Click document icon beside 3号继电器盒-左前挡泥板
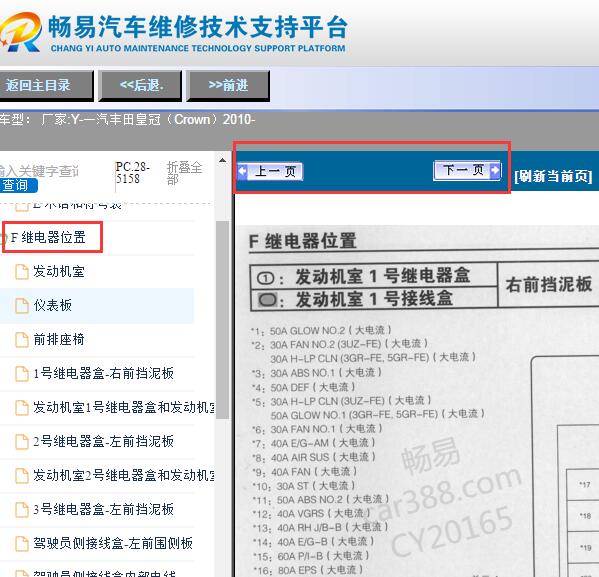The image size is (599, 577). coord(22,510)
